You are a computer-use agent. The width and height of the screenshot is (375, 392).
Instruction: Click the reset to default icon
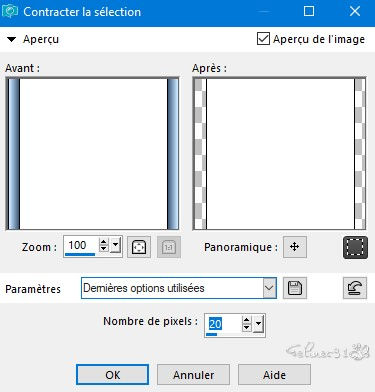[x=355, y=288]
